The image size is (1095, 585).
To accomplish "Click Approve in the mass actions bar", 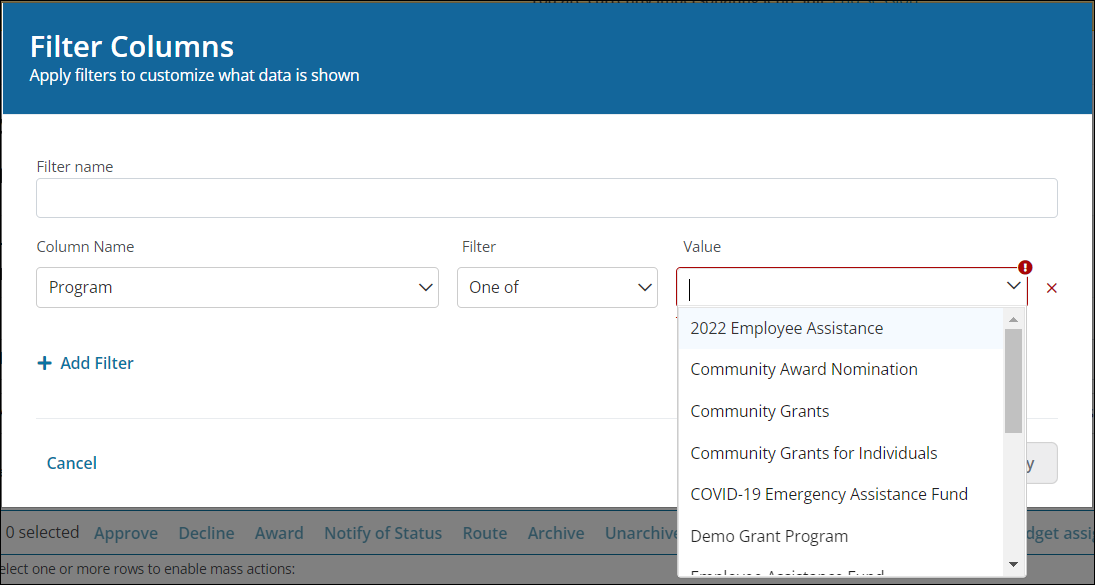I will point(126,533).
